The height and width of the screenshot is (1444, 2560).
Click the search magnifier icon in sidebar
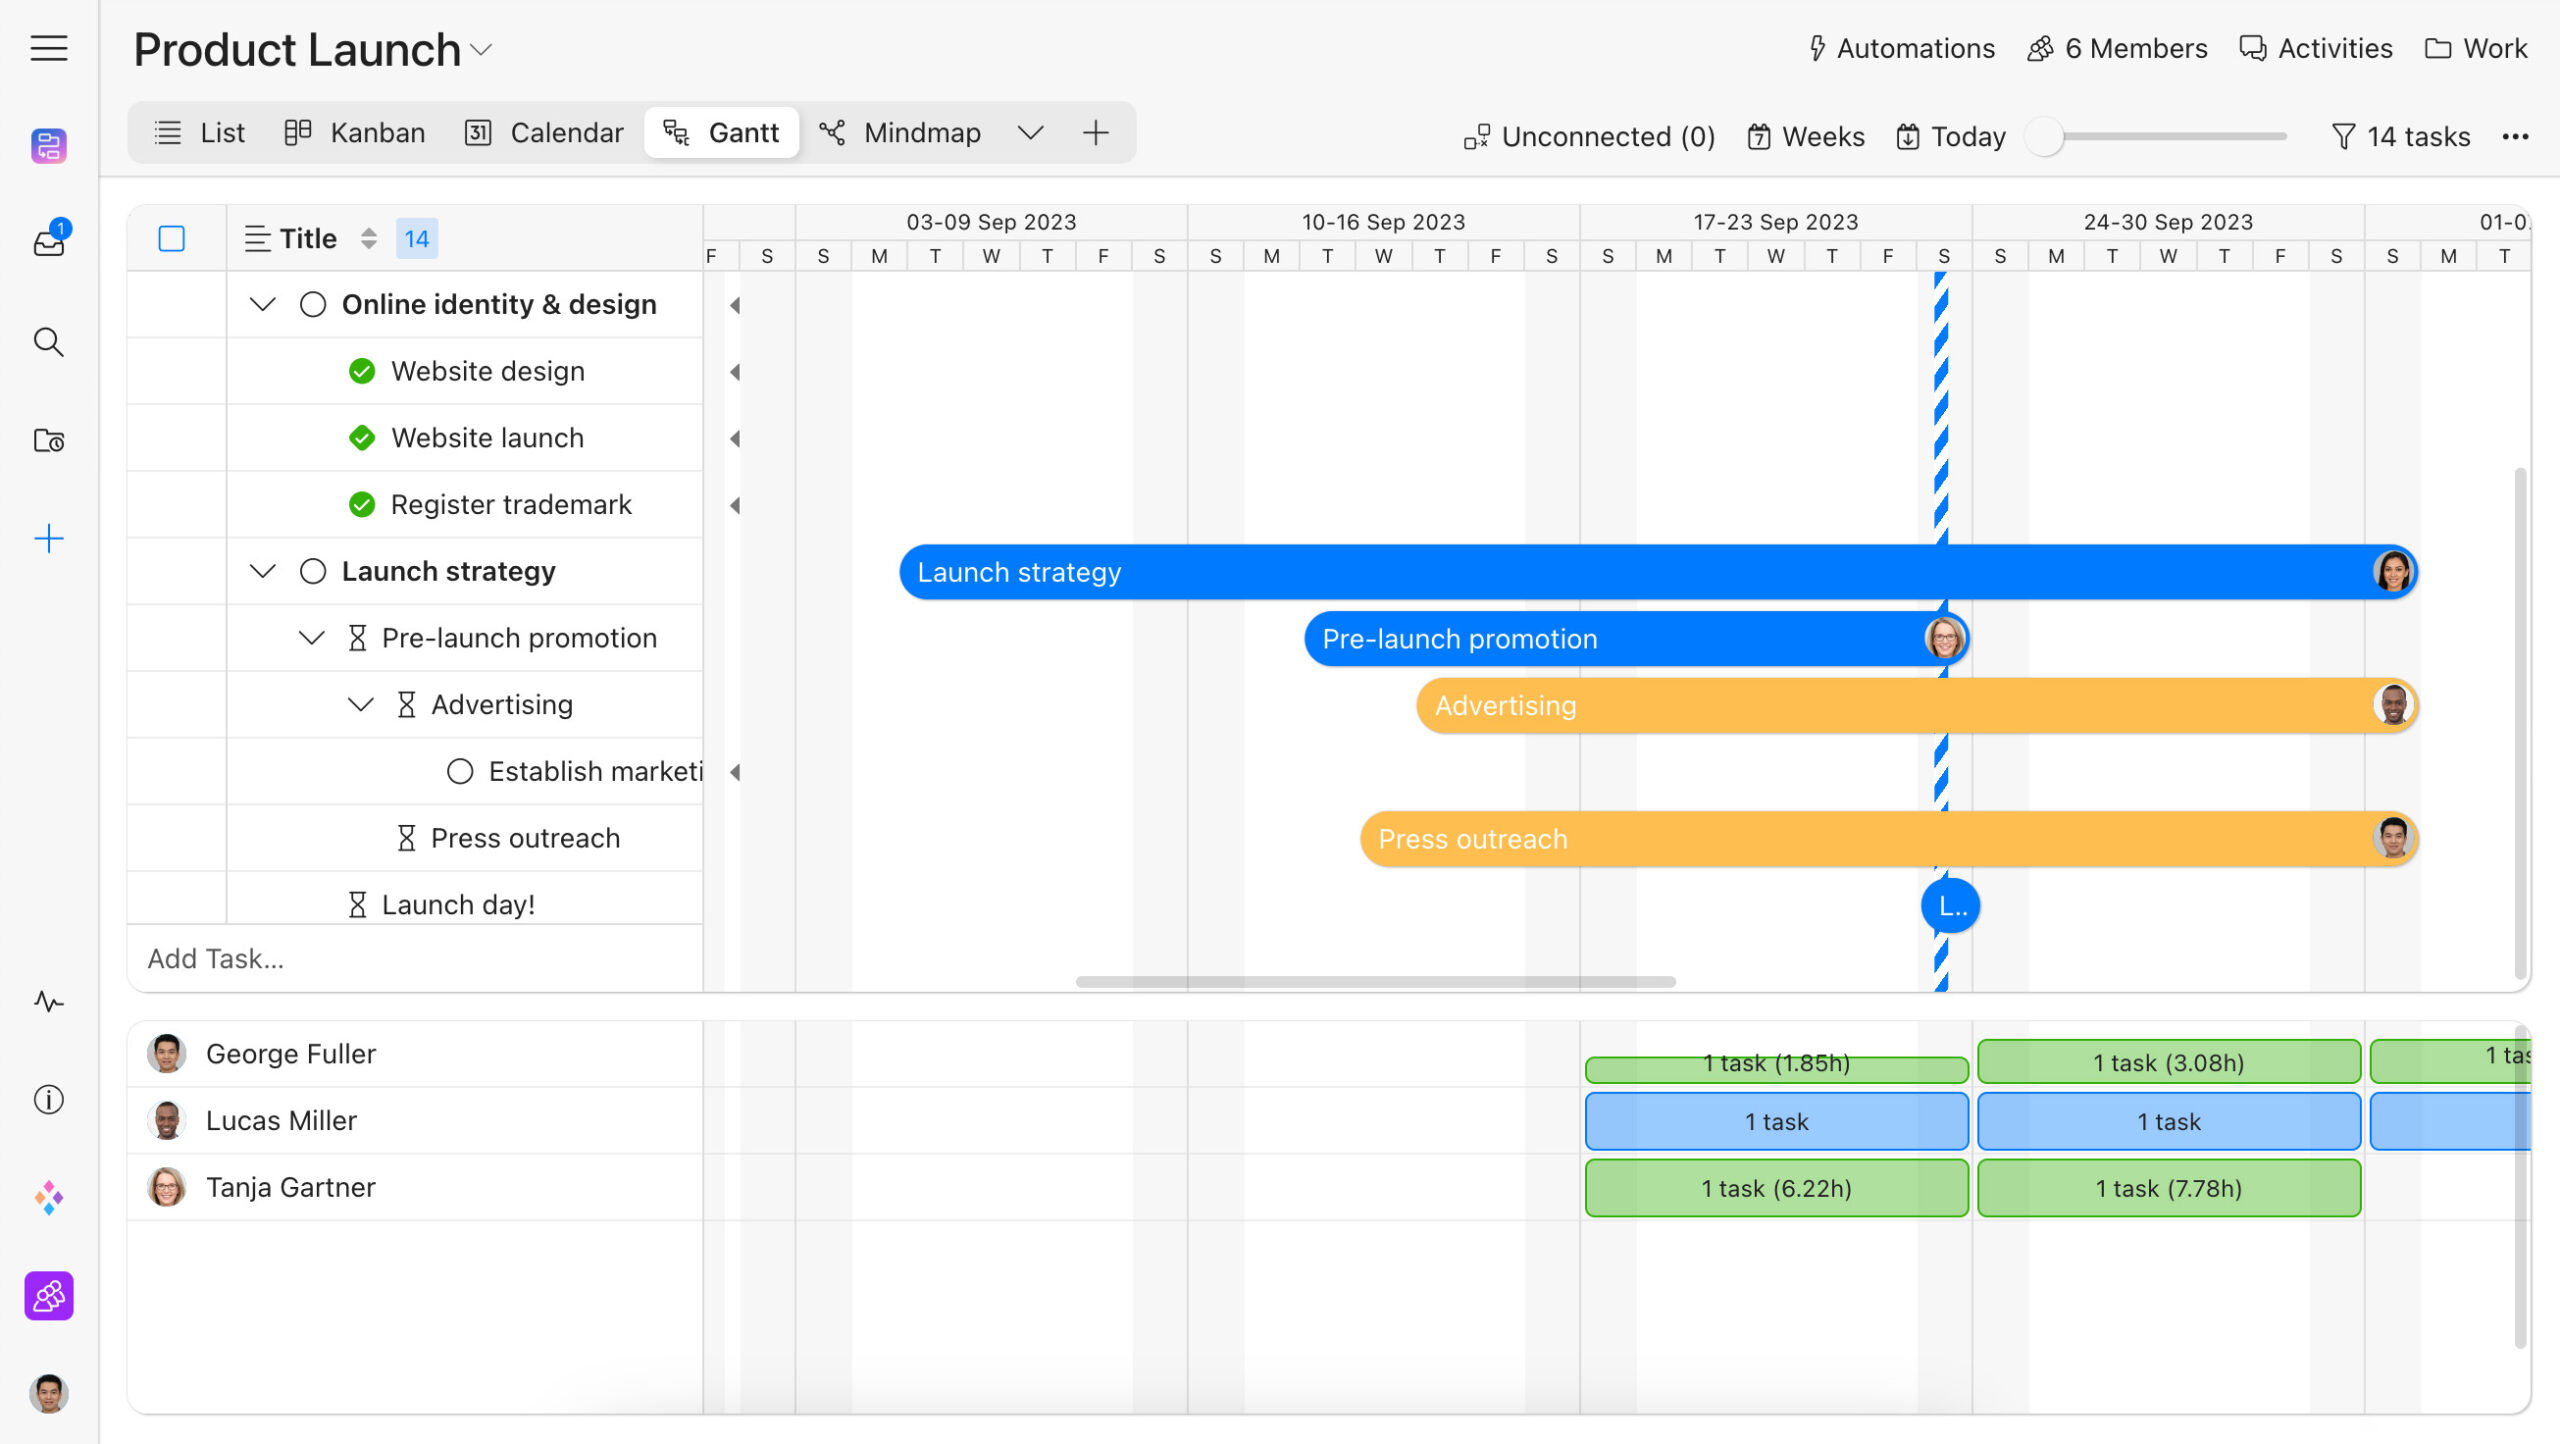(48, 342)
